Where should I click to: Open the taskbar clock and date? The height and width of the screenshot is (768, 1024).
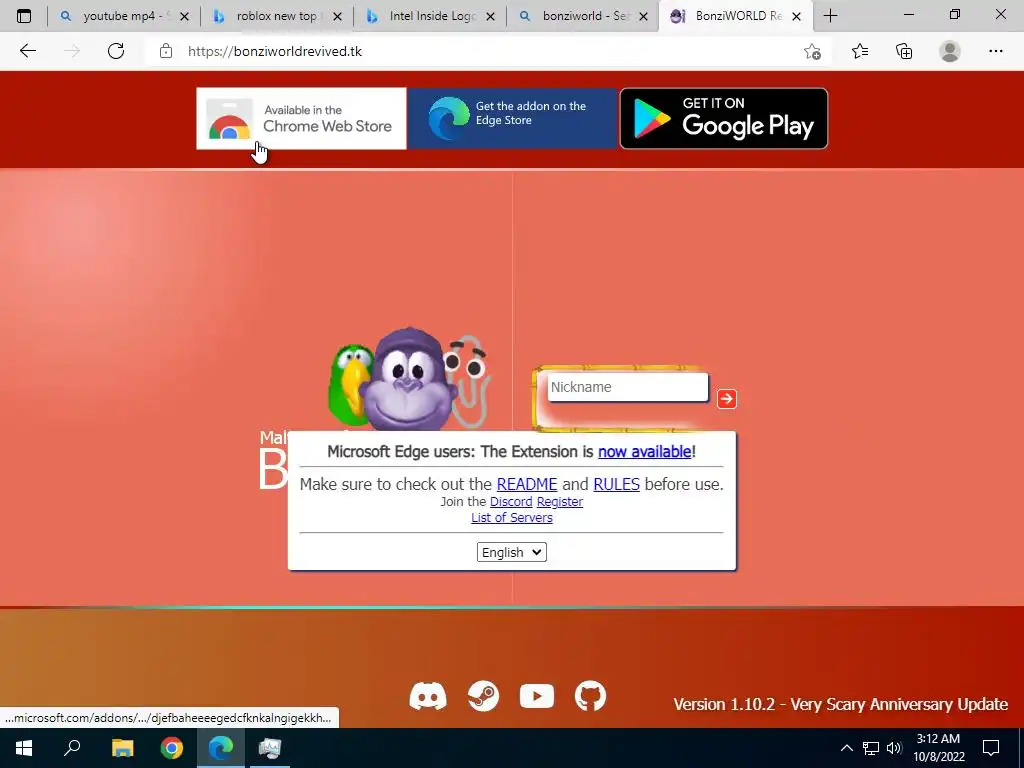click(x=938, y=748)
